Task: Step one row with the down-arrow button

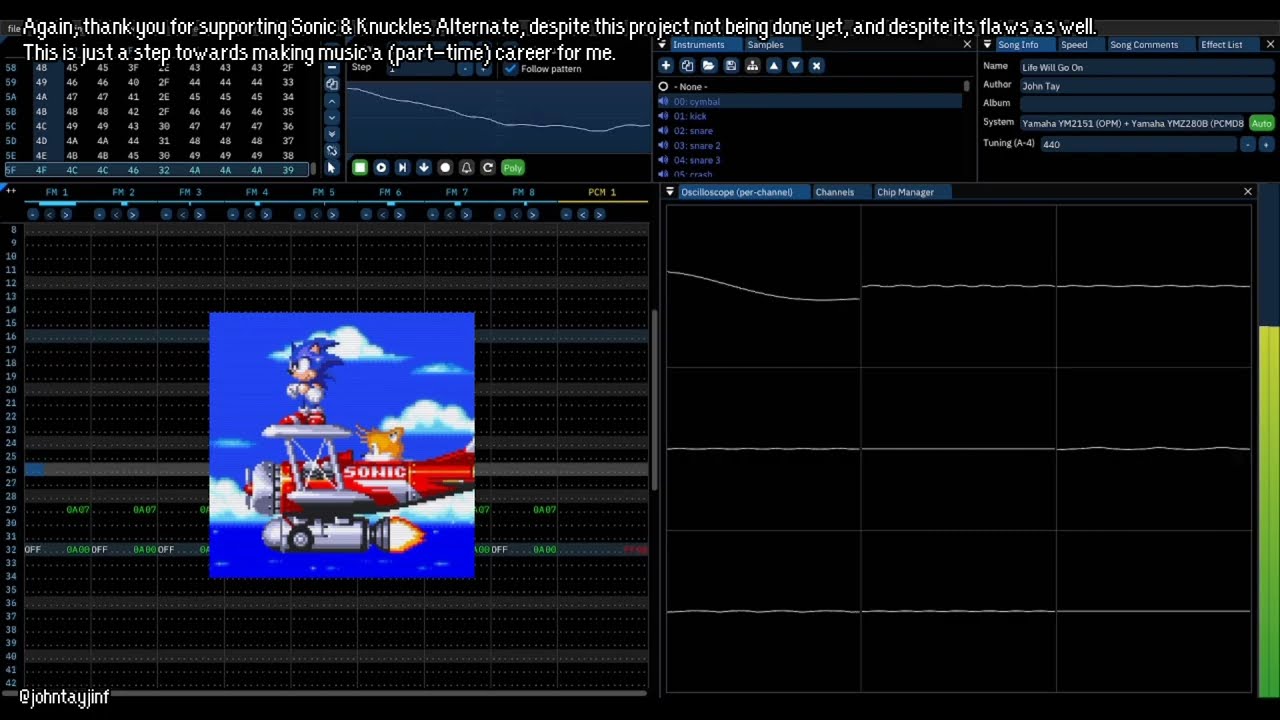Action: [x=424, y=168]
